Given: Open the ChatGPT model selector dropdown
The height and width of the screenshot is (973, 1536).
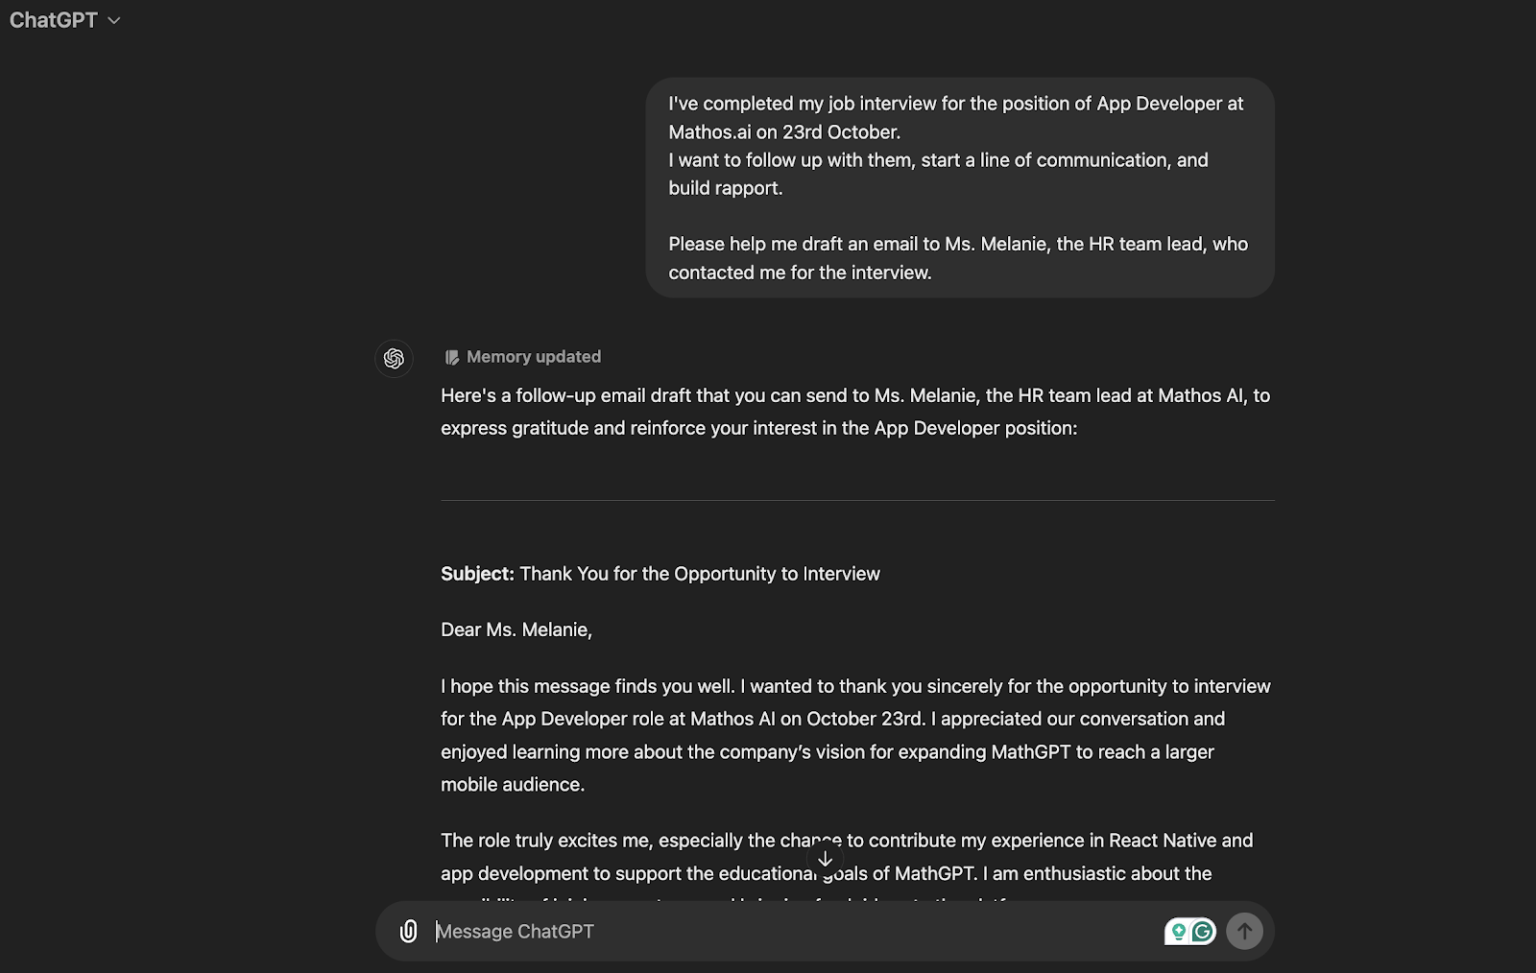Looking at the screenshot, I should (x=65, y=19).
